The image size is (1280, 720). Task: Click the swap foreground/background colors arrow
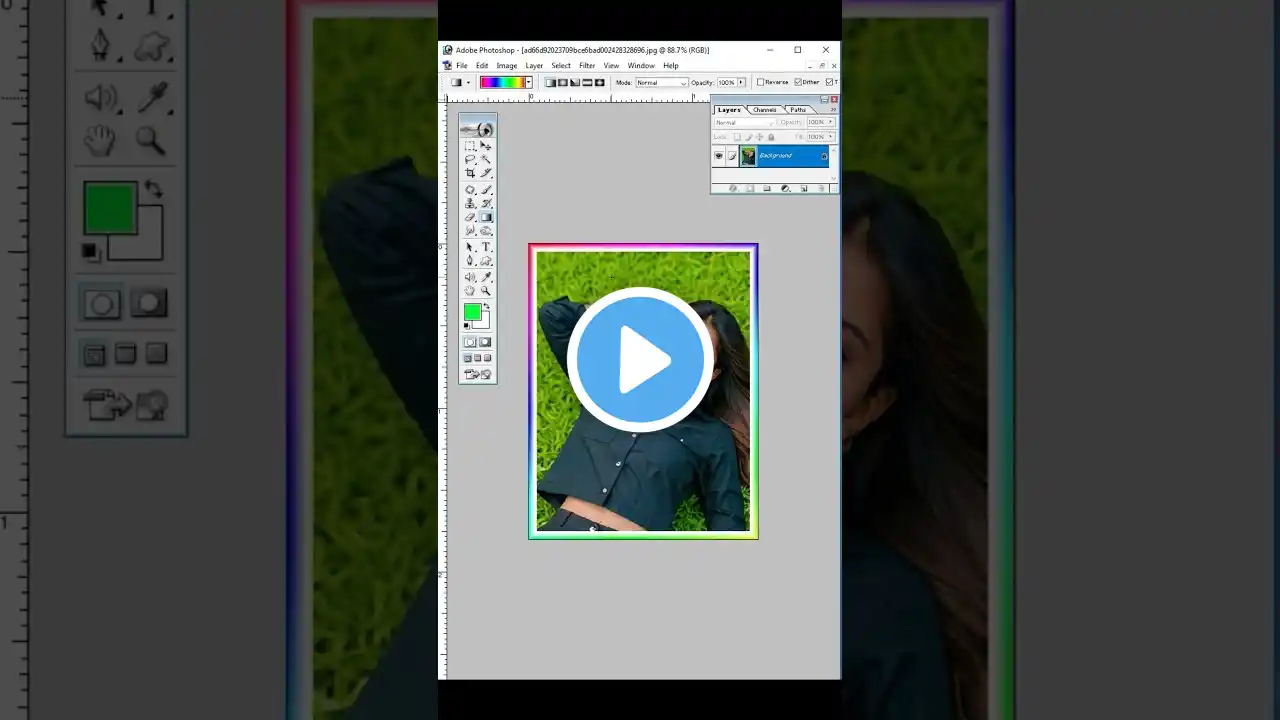tap(487, 308)
